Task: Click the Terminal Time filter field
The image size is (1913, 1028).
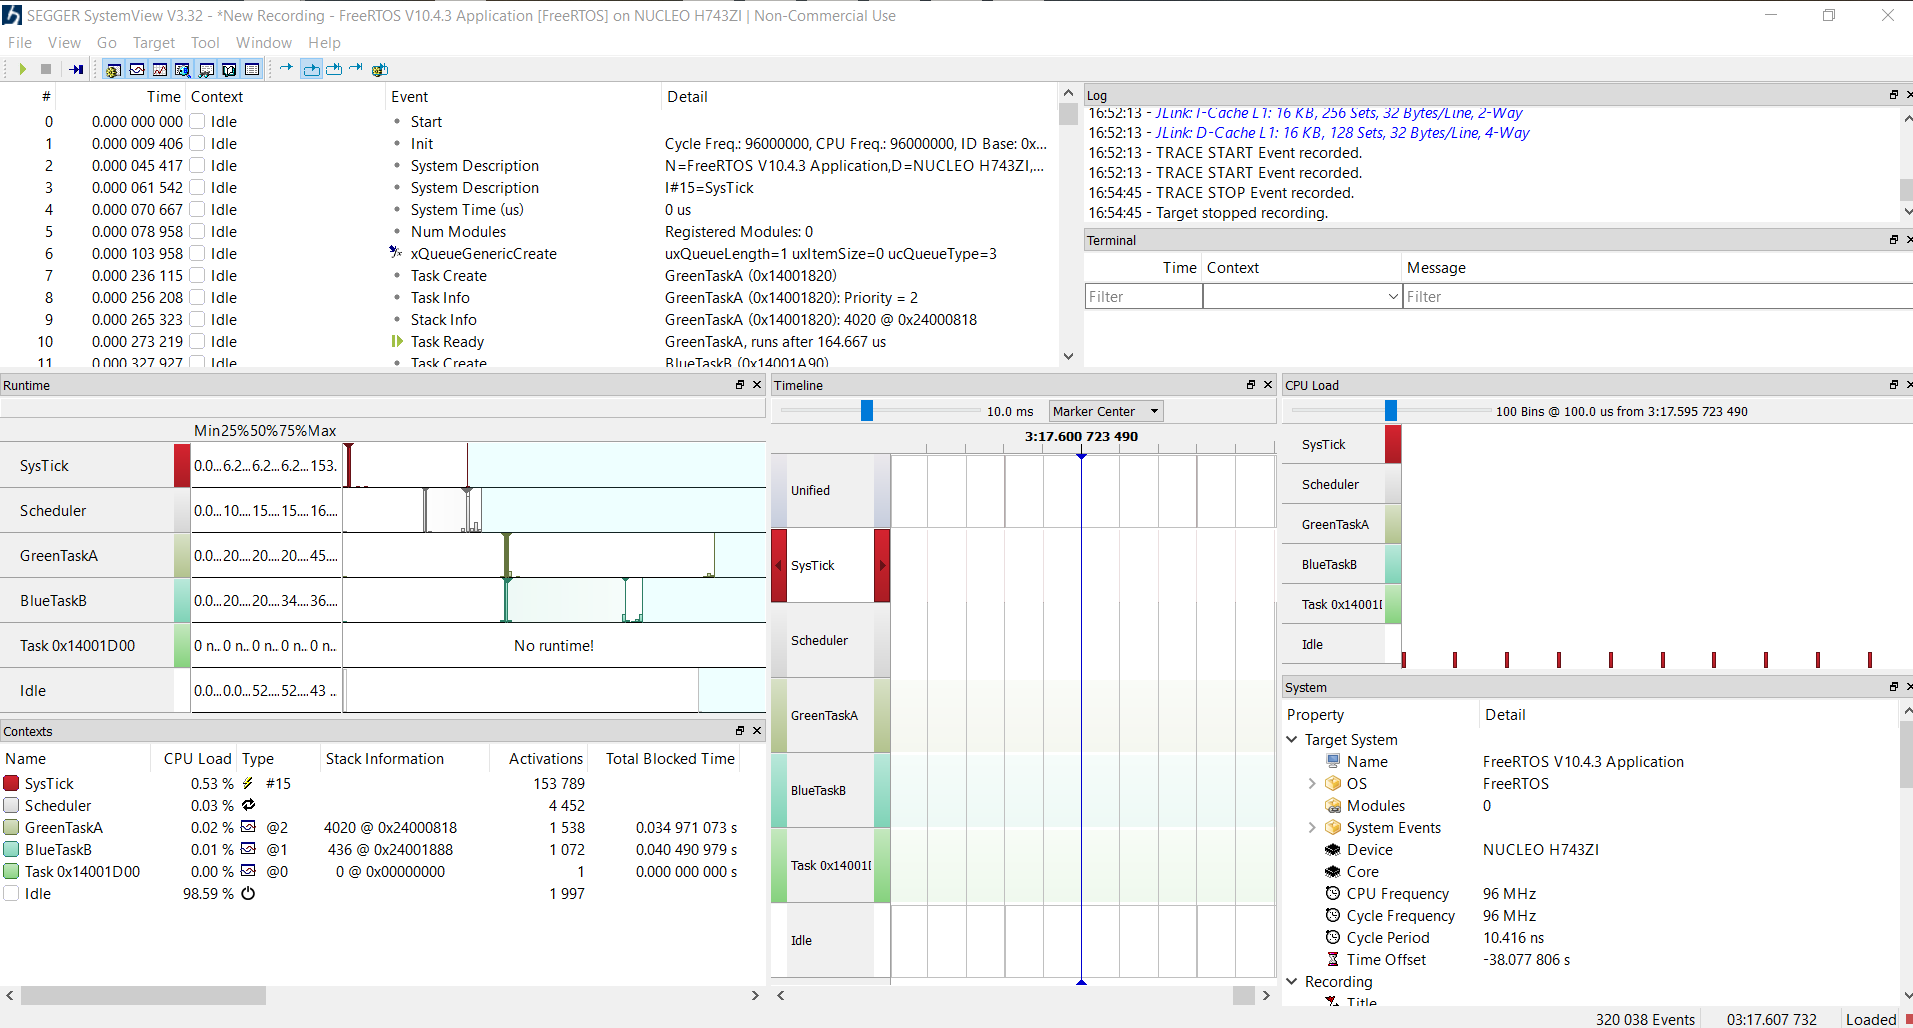Action: (x=1144, y=296)
